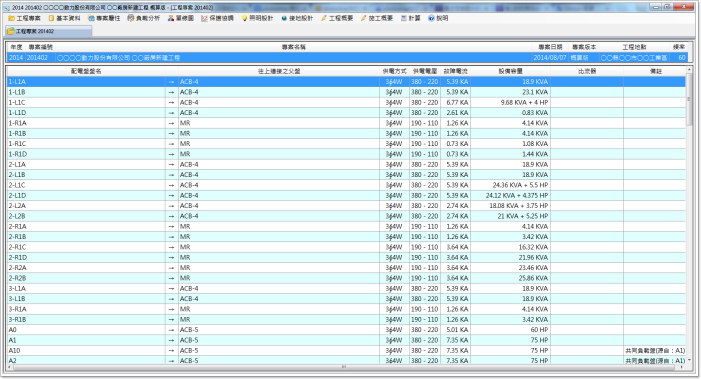Open the 說明 help menu
The height and width of the screenshot is (379, 701).
(438, 18)
